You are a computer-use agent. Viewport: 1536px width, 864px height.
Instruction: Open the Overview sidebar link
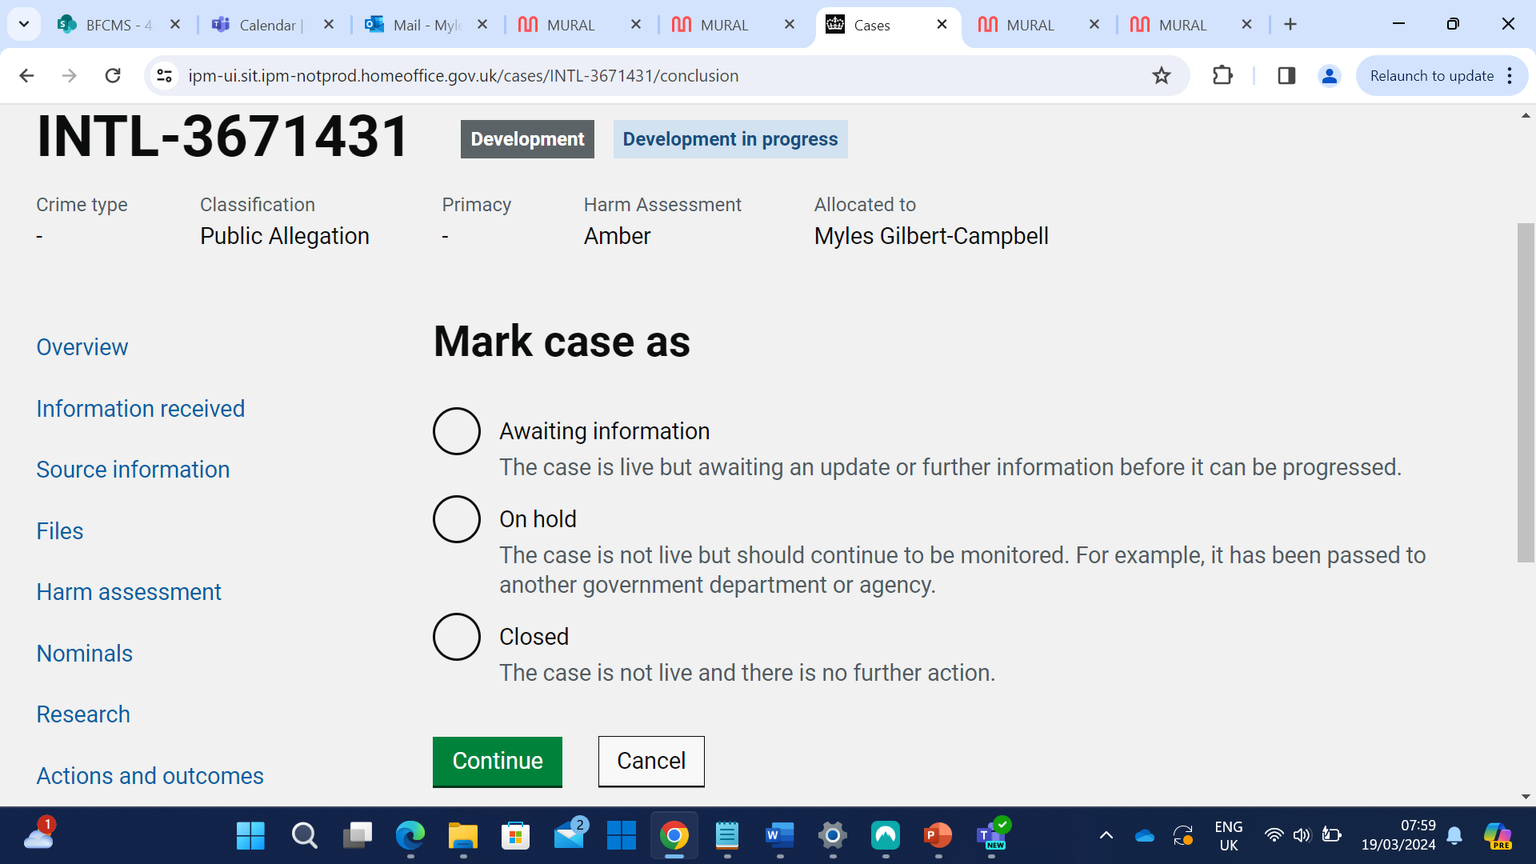[x=82, y=347]
